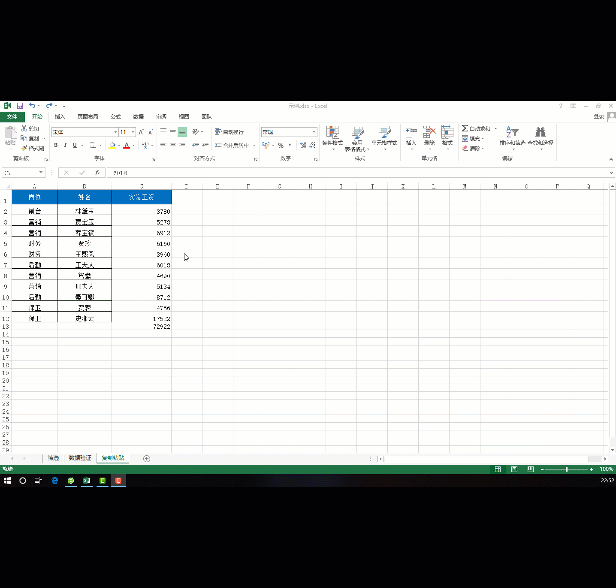Toggle underline formatting
616x588 pixels.
click(x=75, y=145)
